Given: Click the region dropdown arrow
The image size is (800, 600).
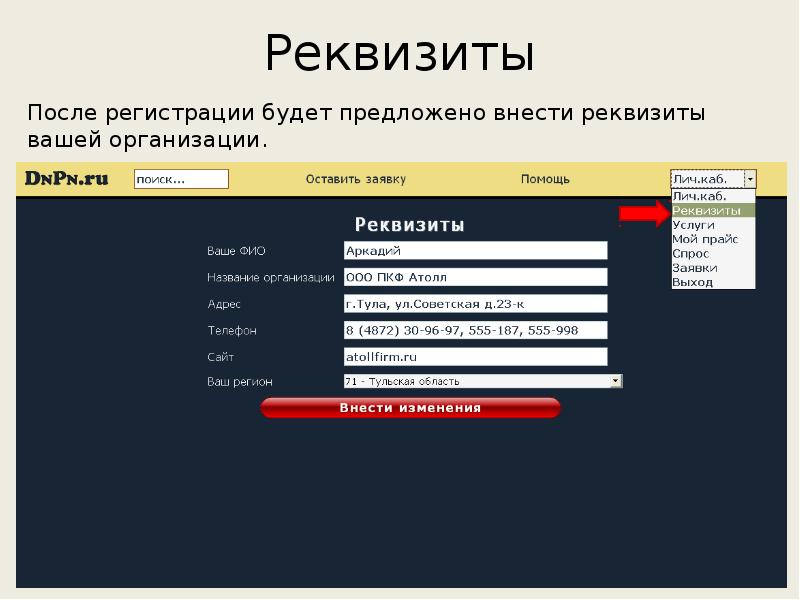Looking at the screenshot, I should coord(617,380).
